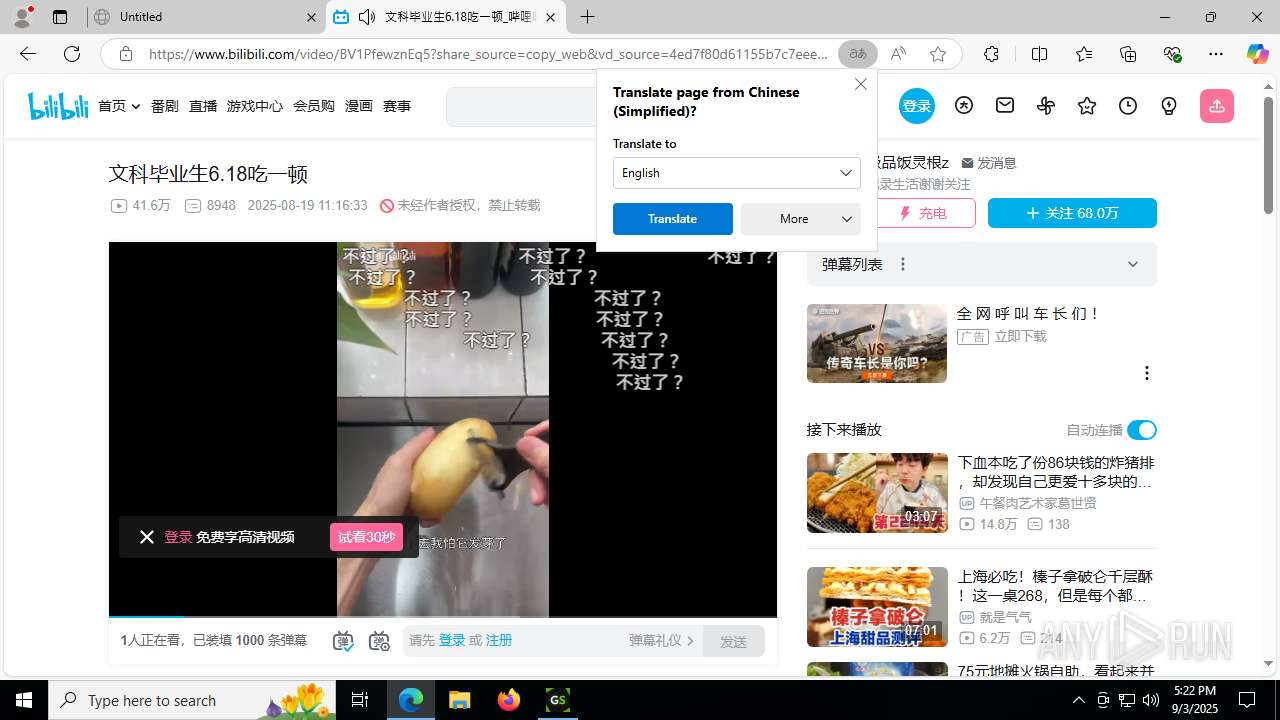
Task: Open the browser extensions puzzle icon
Action: pyautogui.click(x=991, y=54)
